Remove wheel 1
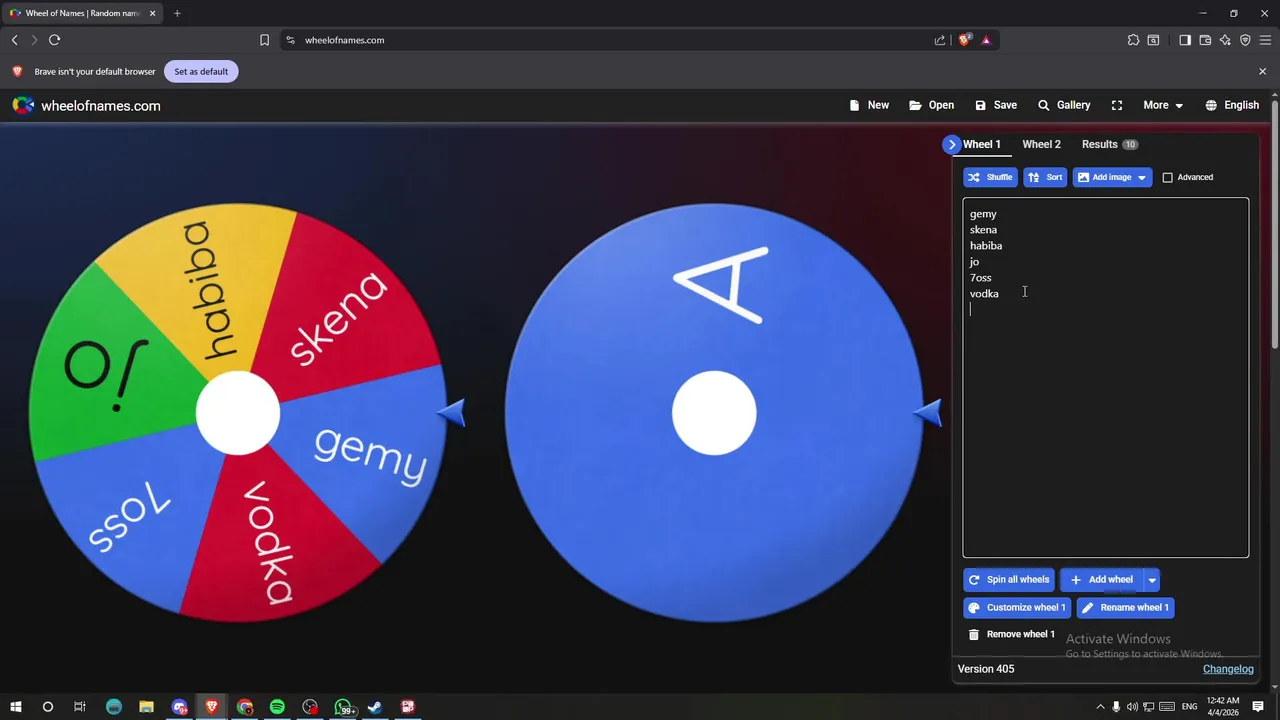 pos(1011,634)
